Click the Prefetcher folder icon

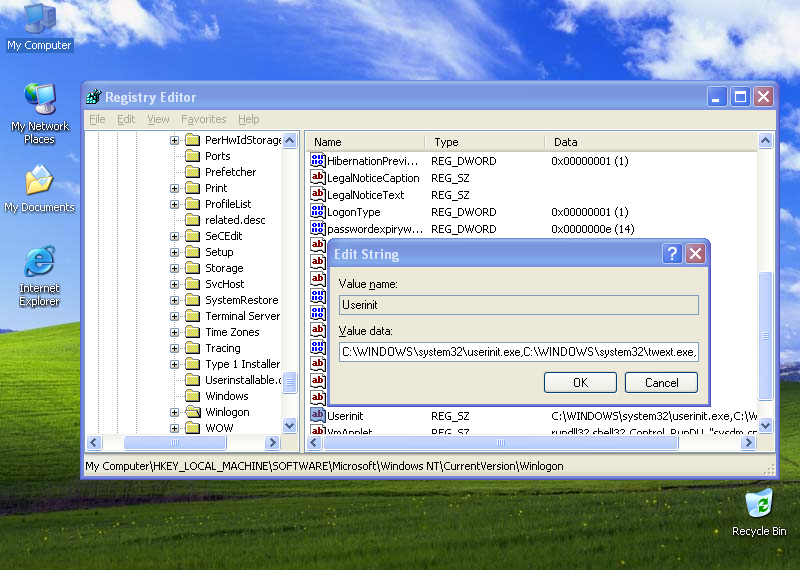click(192, 171)
